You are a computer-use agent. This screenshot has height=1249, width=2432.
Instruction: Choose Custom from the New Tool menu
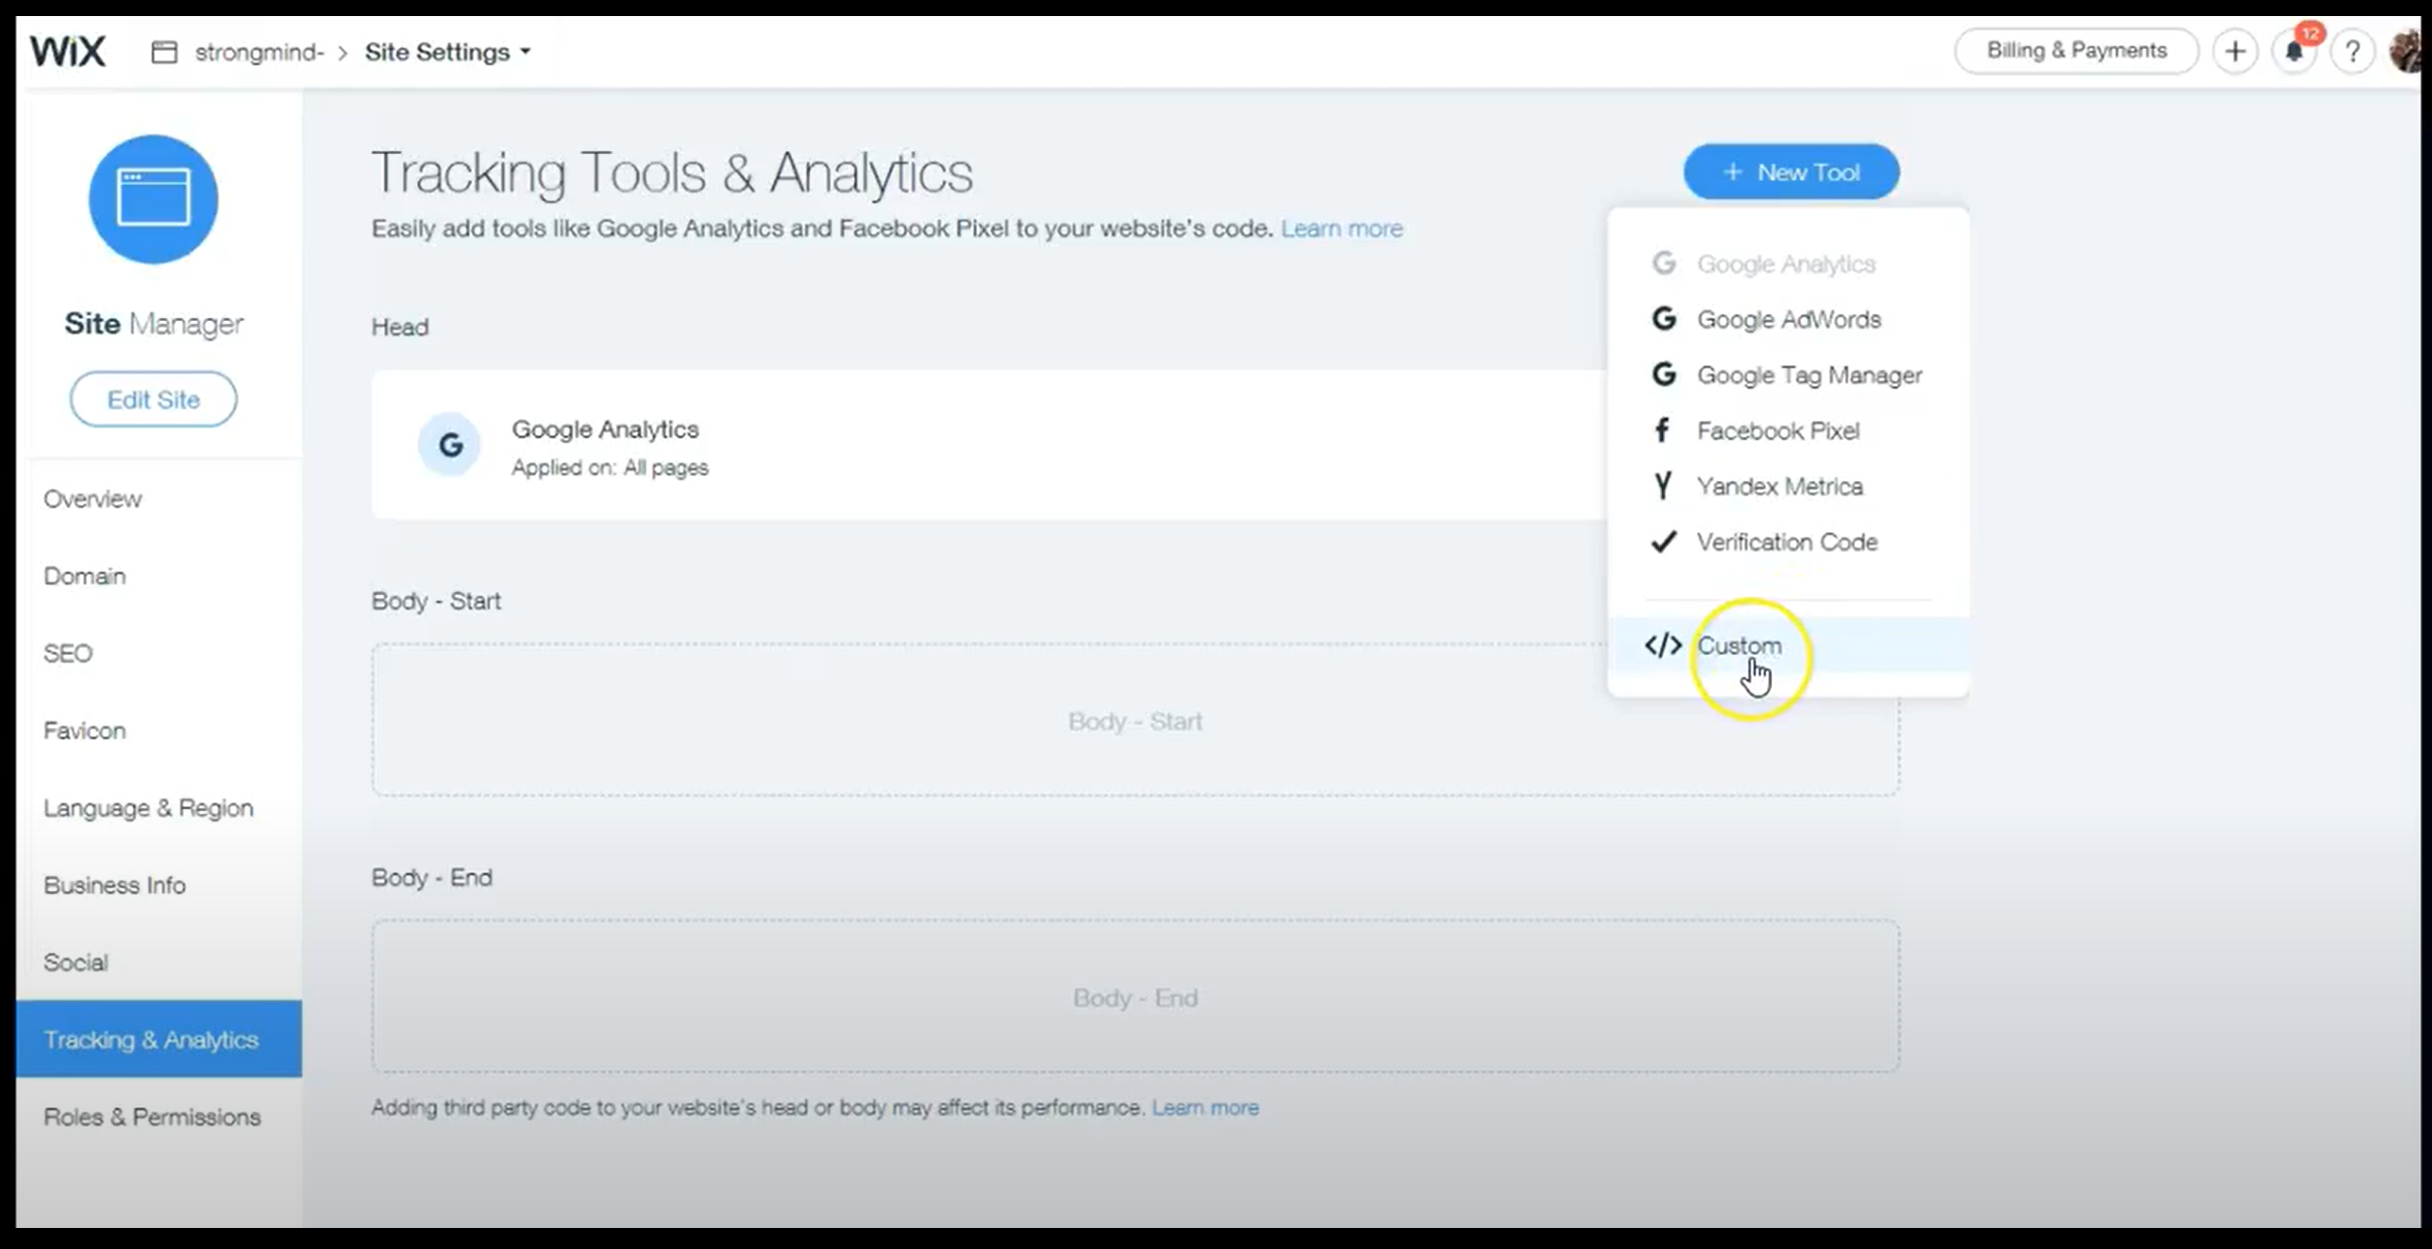[x=1788, y=646]
